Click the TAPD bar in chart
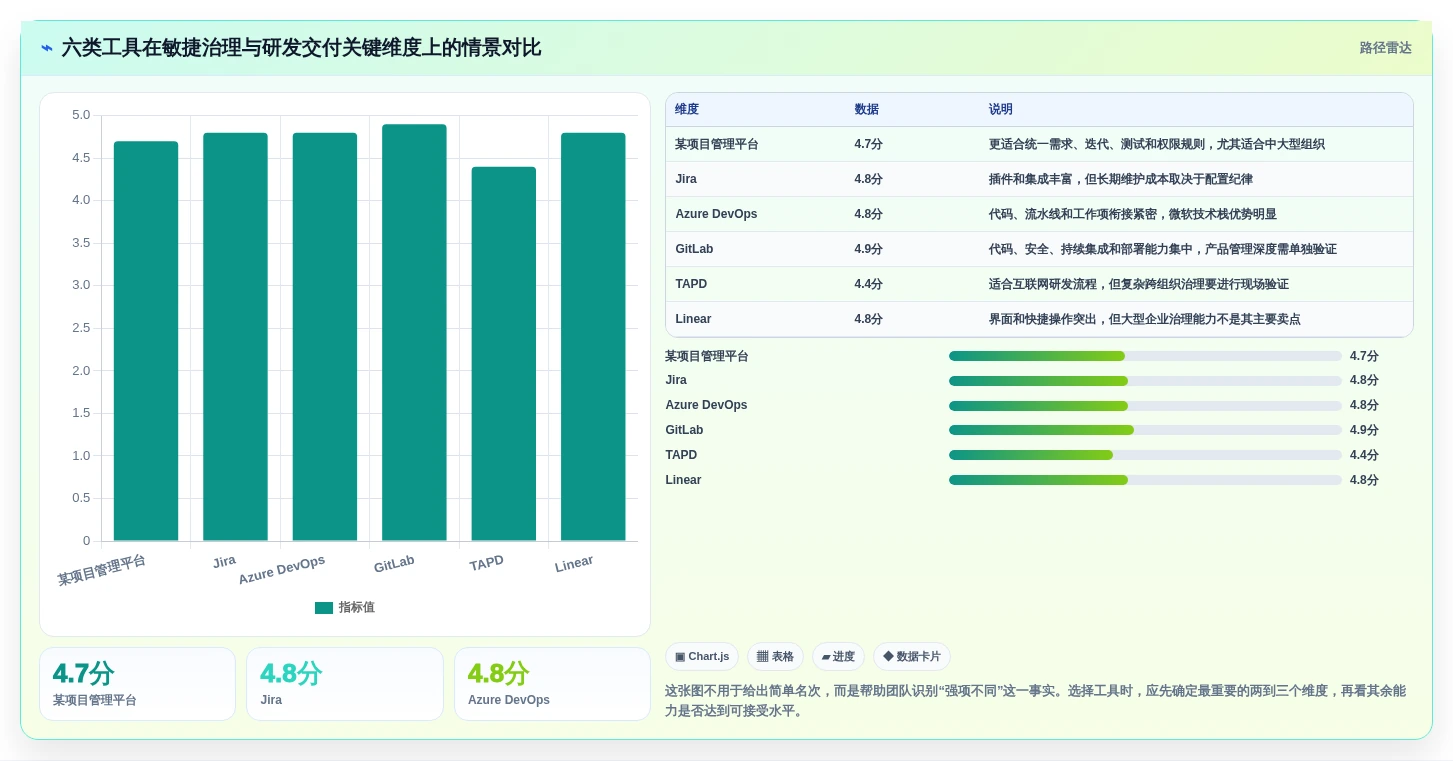 (504, 354)
